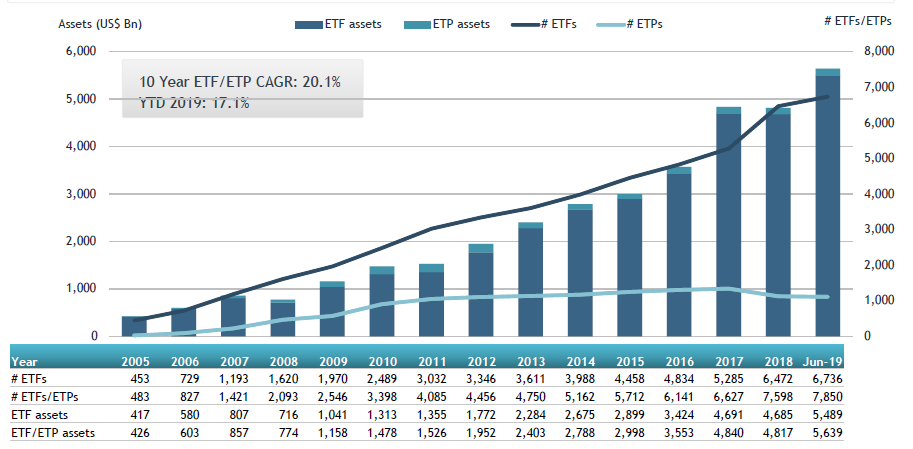The width and height of the screenshot is (913, 449).
Task: Click the 'ETF assets' table row label
Action: click(x=39, y=415)
